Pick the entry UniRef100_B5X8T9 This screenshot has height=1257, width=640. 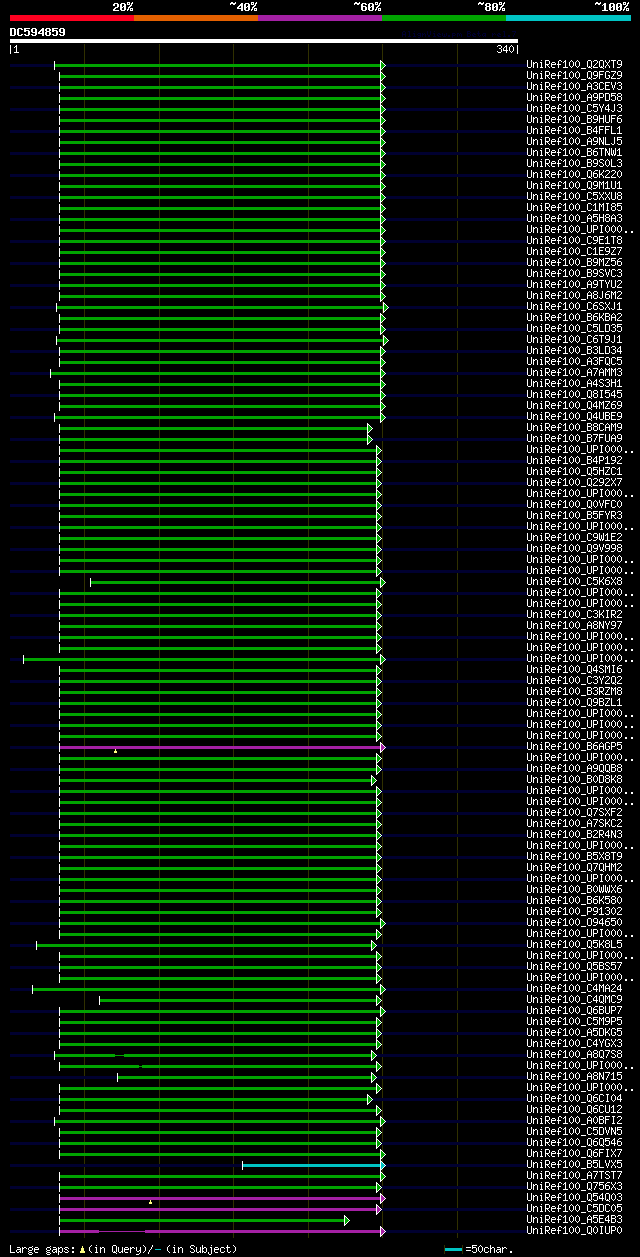[574, 856]
